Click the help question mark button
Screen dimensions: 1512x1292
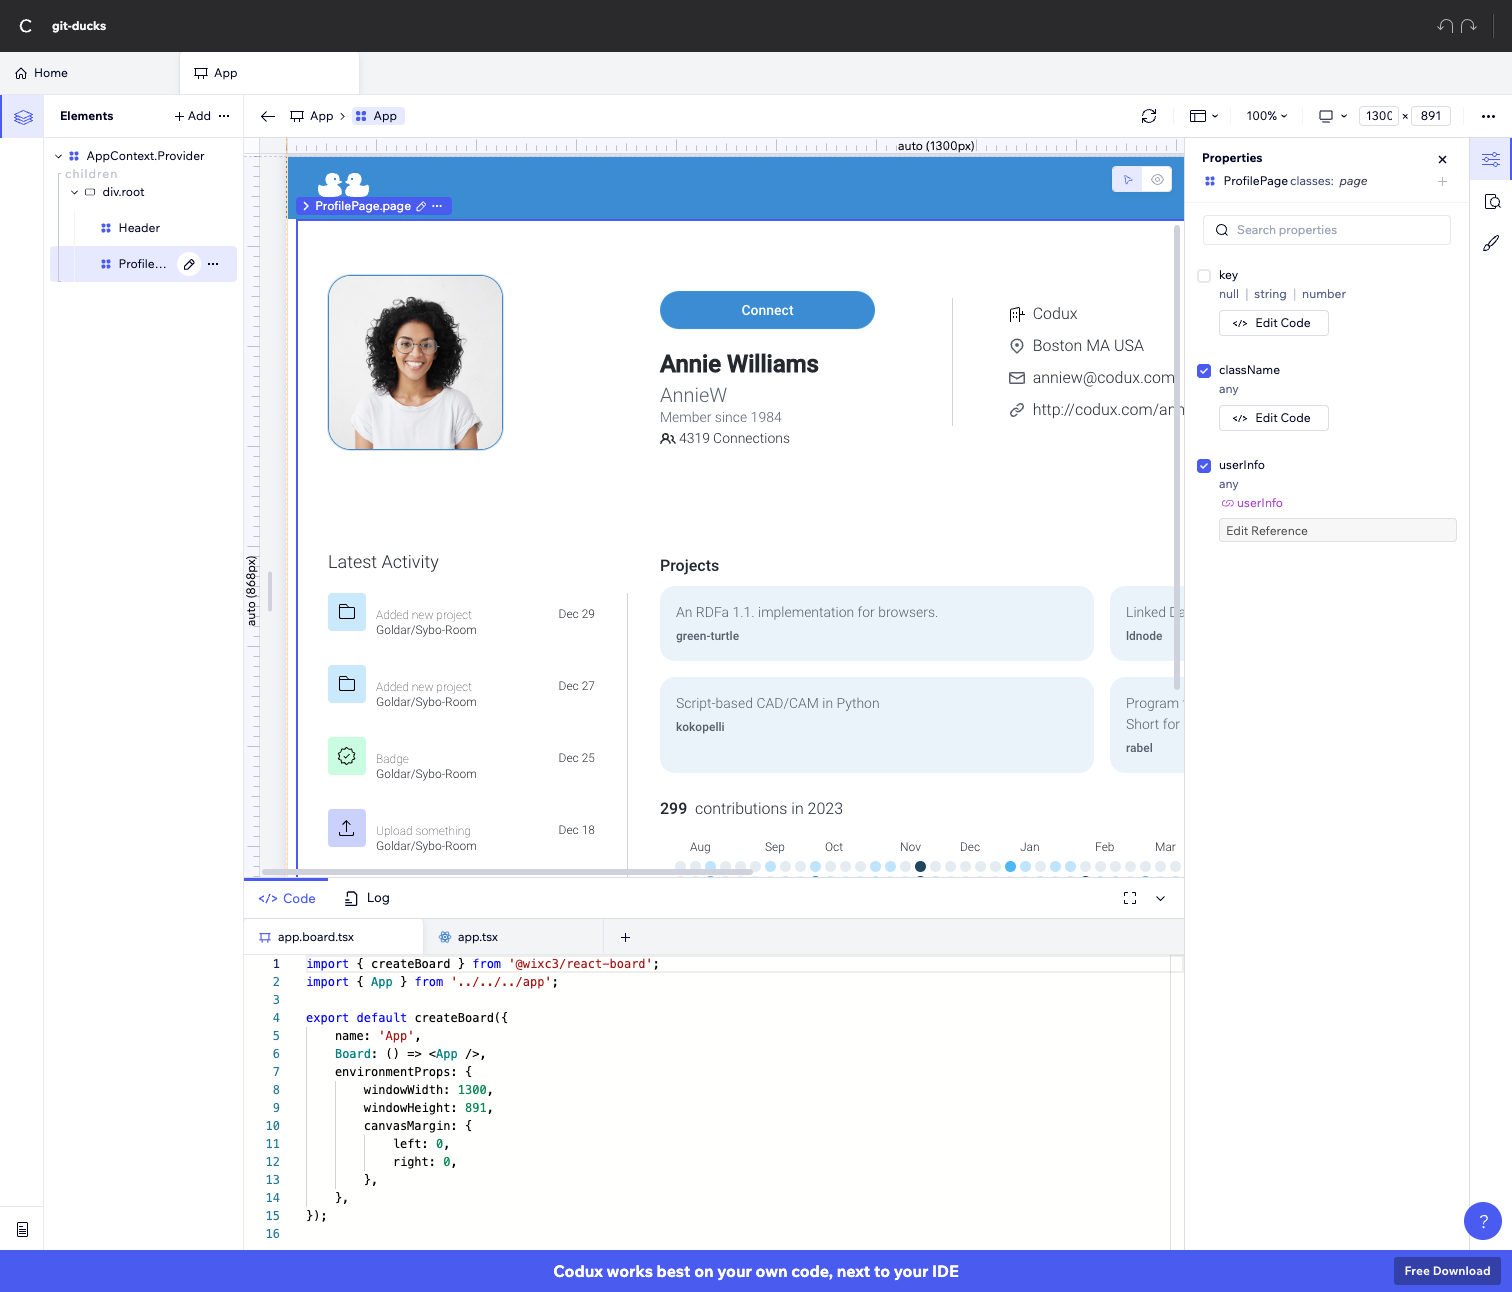(1483, 1221)
